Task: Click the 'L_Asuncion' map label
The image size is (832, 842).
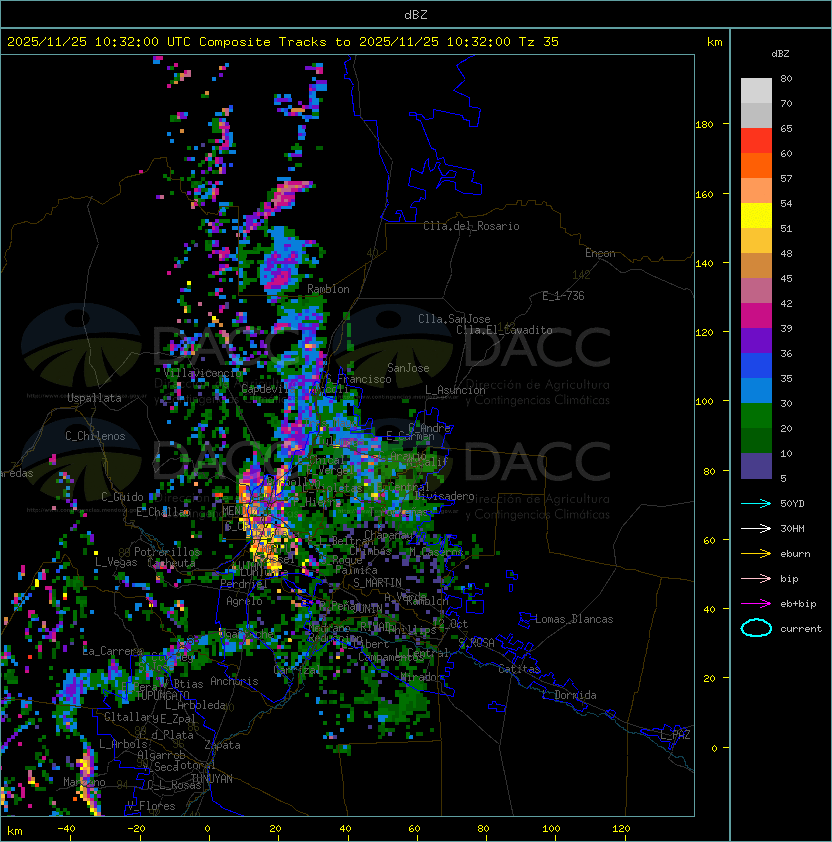Action: pyautogui.click(x=455, y=390)
